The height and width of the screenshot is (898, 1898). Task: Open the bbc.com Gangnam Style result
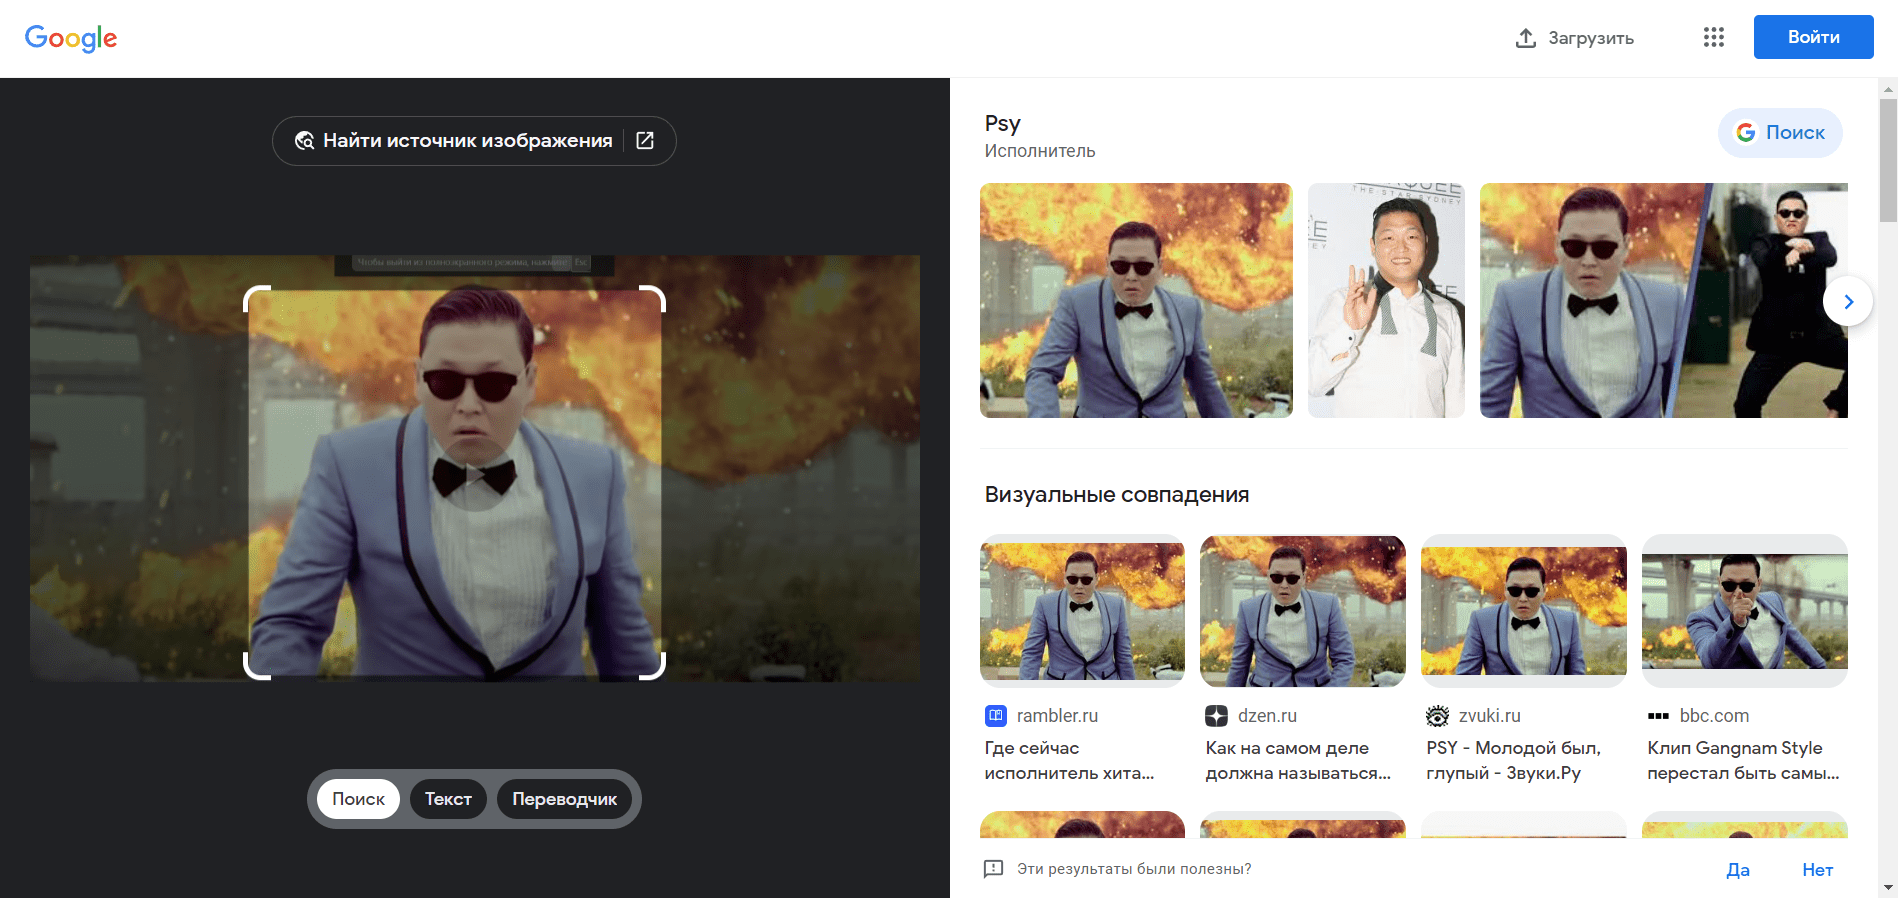[1744, 760]
